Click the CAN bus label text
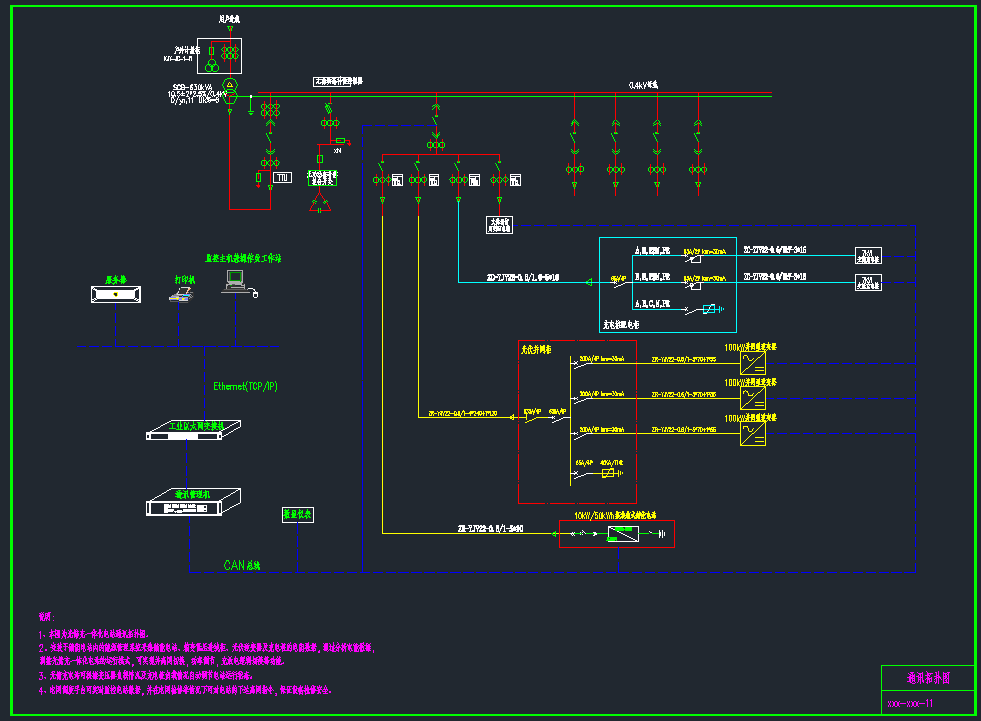Viewport: 981px width, 721px height. 241,565
